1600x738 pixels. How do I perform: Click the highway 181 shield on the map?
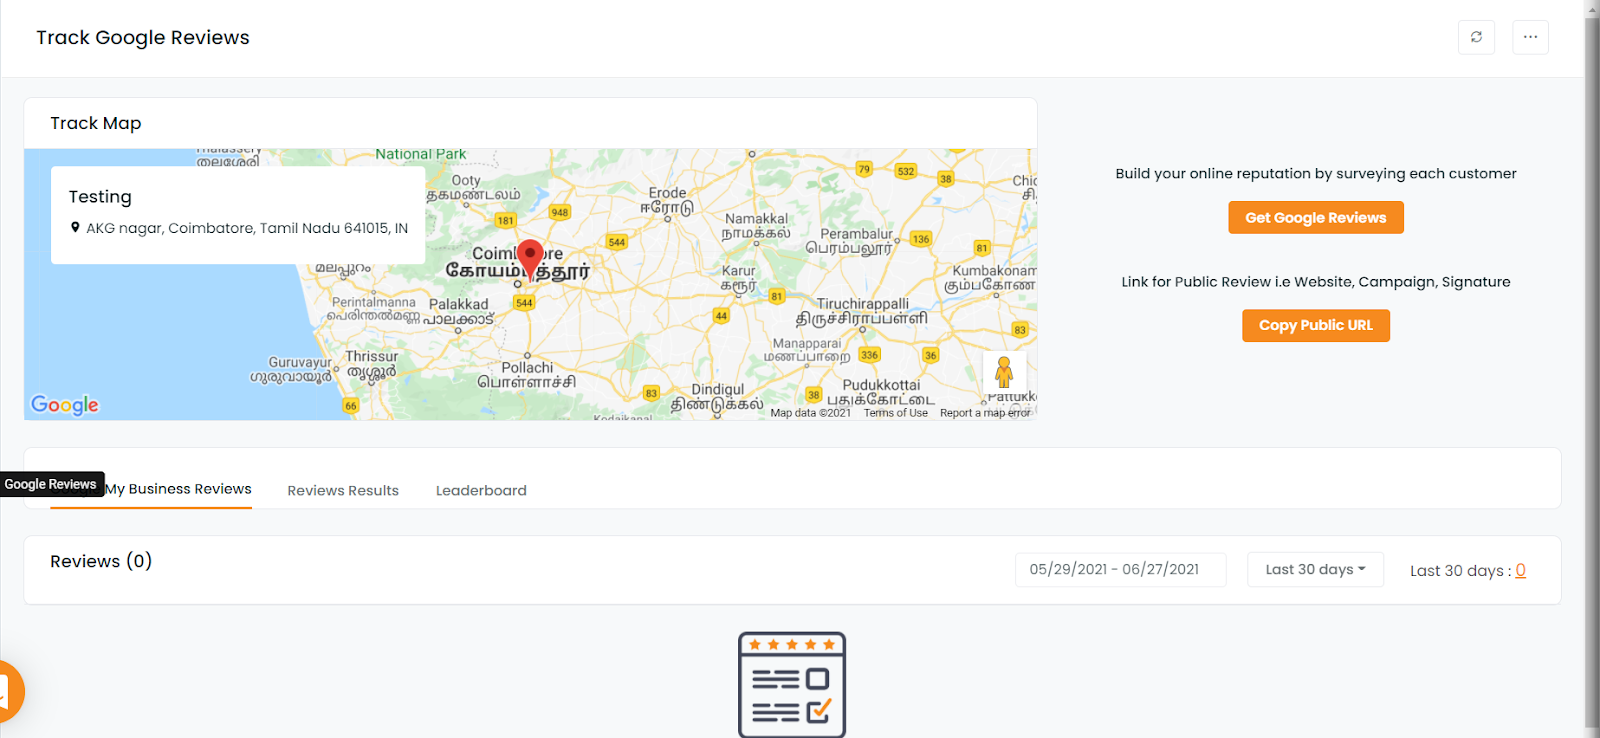tap(506, 220)
